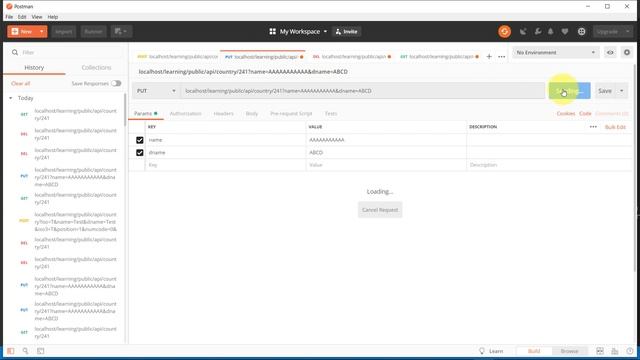This screenshot has width=640, height=360.
Task: Switch to the History tab
Action: 34,67
